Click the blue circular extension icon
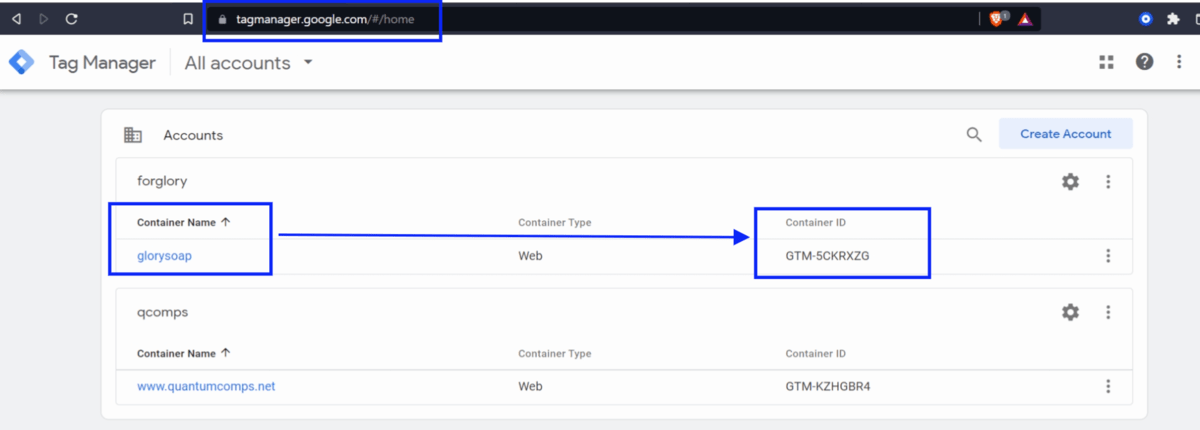This screenshot has height=430, width=1200. click(x=1146, y=19)
